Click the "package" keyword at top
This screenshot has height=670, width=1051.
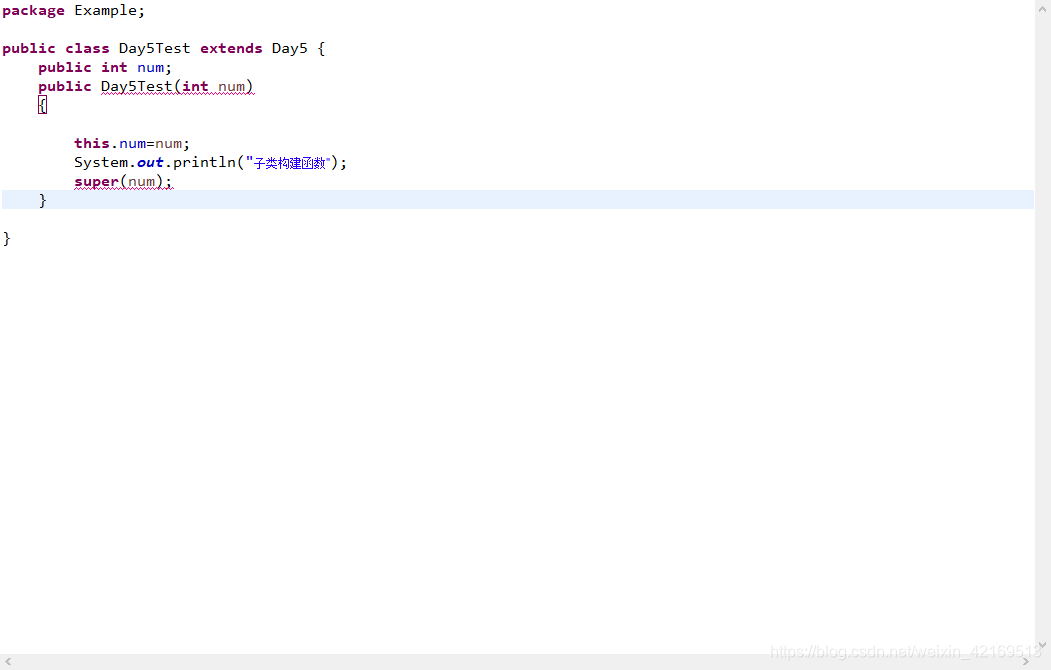pos(32,10)
